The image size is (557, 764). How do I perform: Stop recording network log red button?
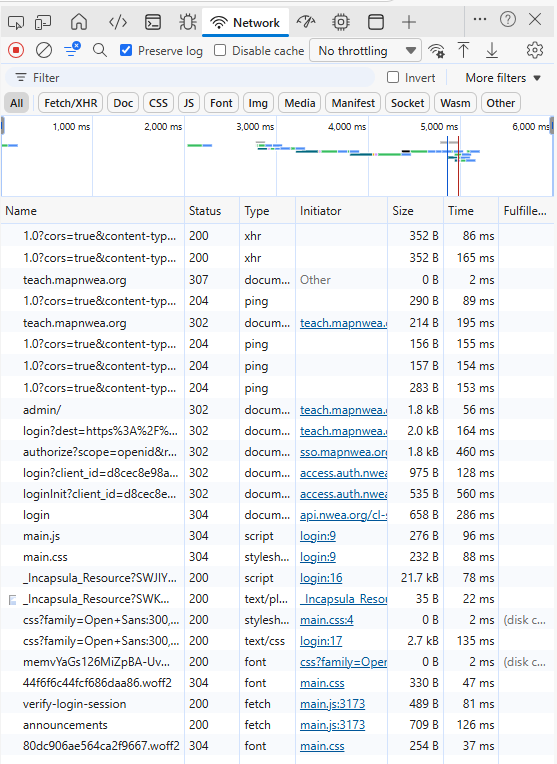click(16, 50)
